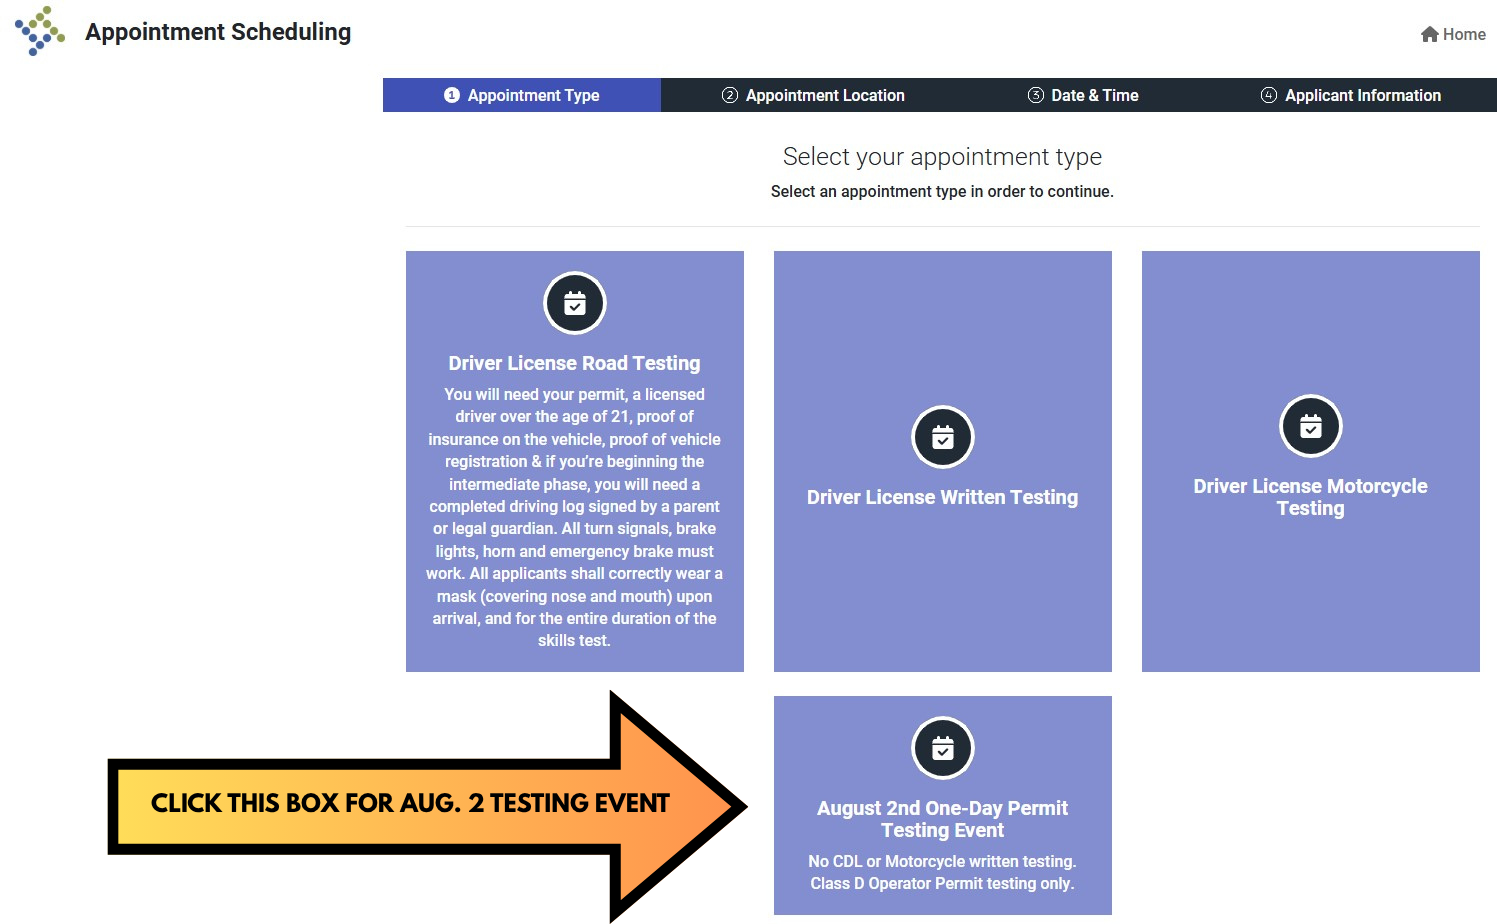Choose Driver License Road Testing title
Screen dimensions: 1497x924
coord(574,363)
